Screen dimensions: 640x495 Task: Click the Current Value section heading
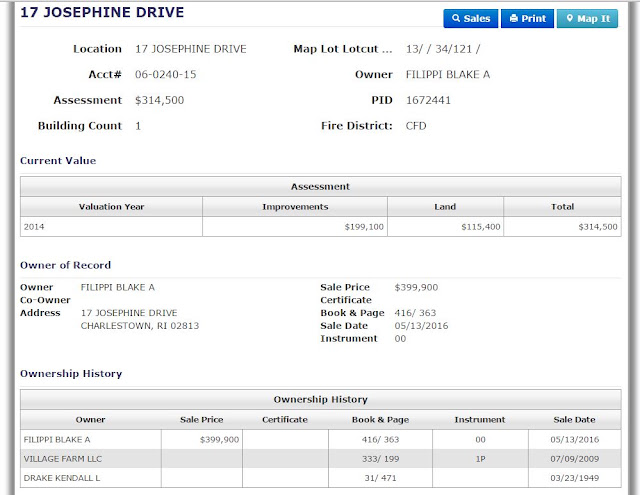pos(58,160)
